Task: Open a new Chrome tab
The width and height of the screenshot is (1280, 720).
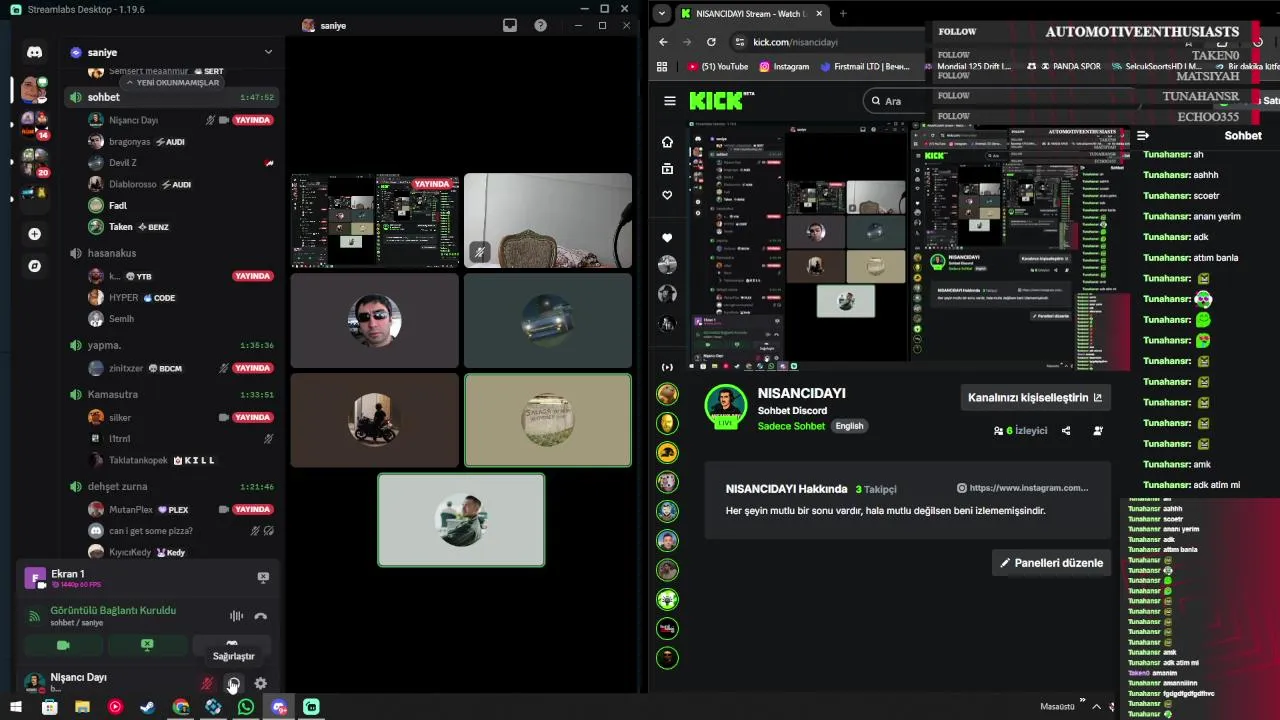Action: coord(843,14)
